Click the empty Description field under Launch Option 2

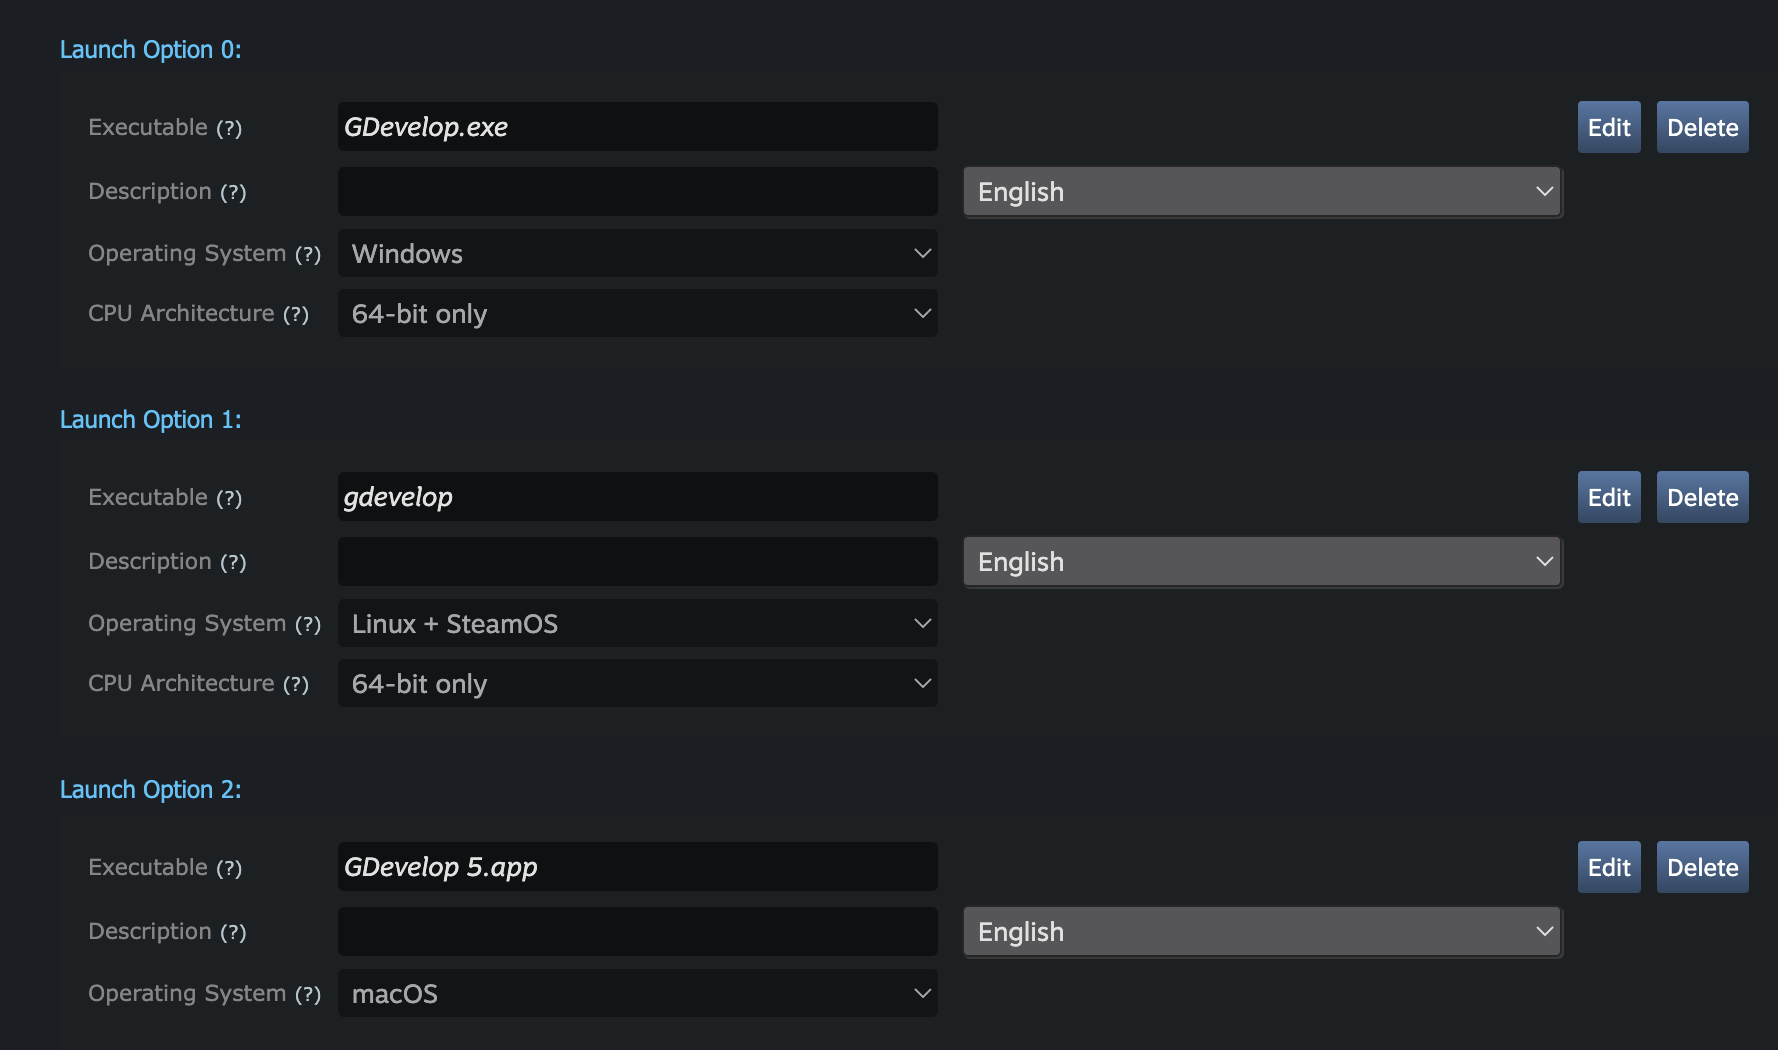[637, 931]
